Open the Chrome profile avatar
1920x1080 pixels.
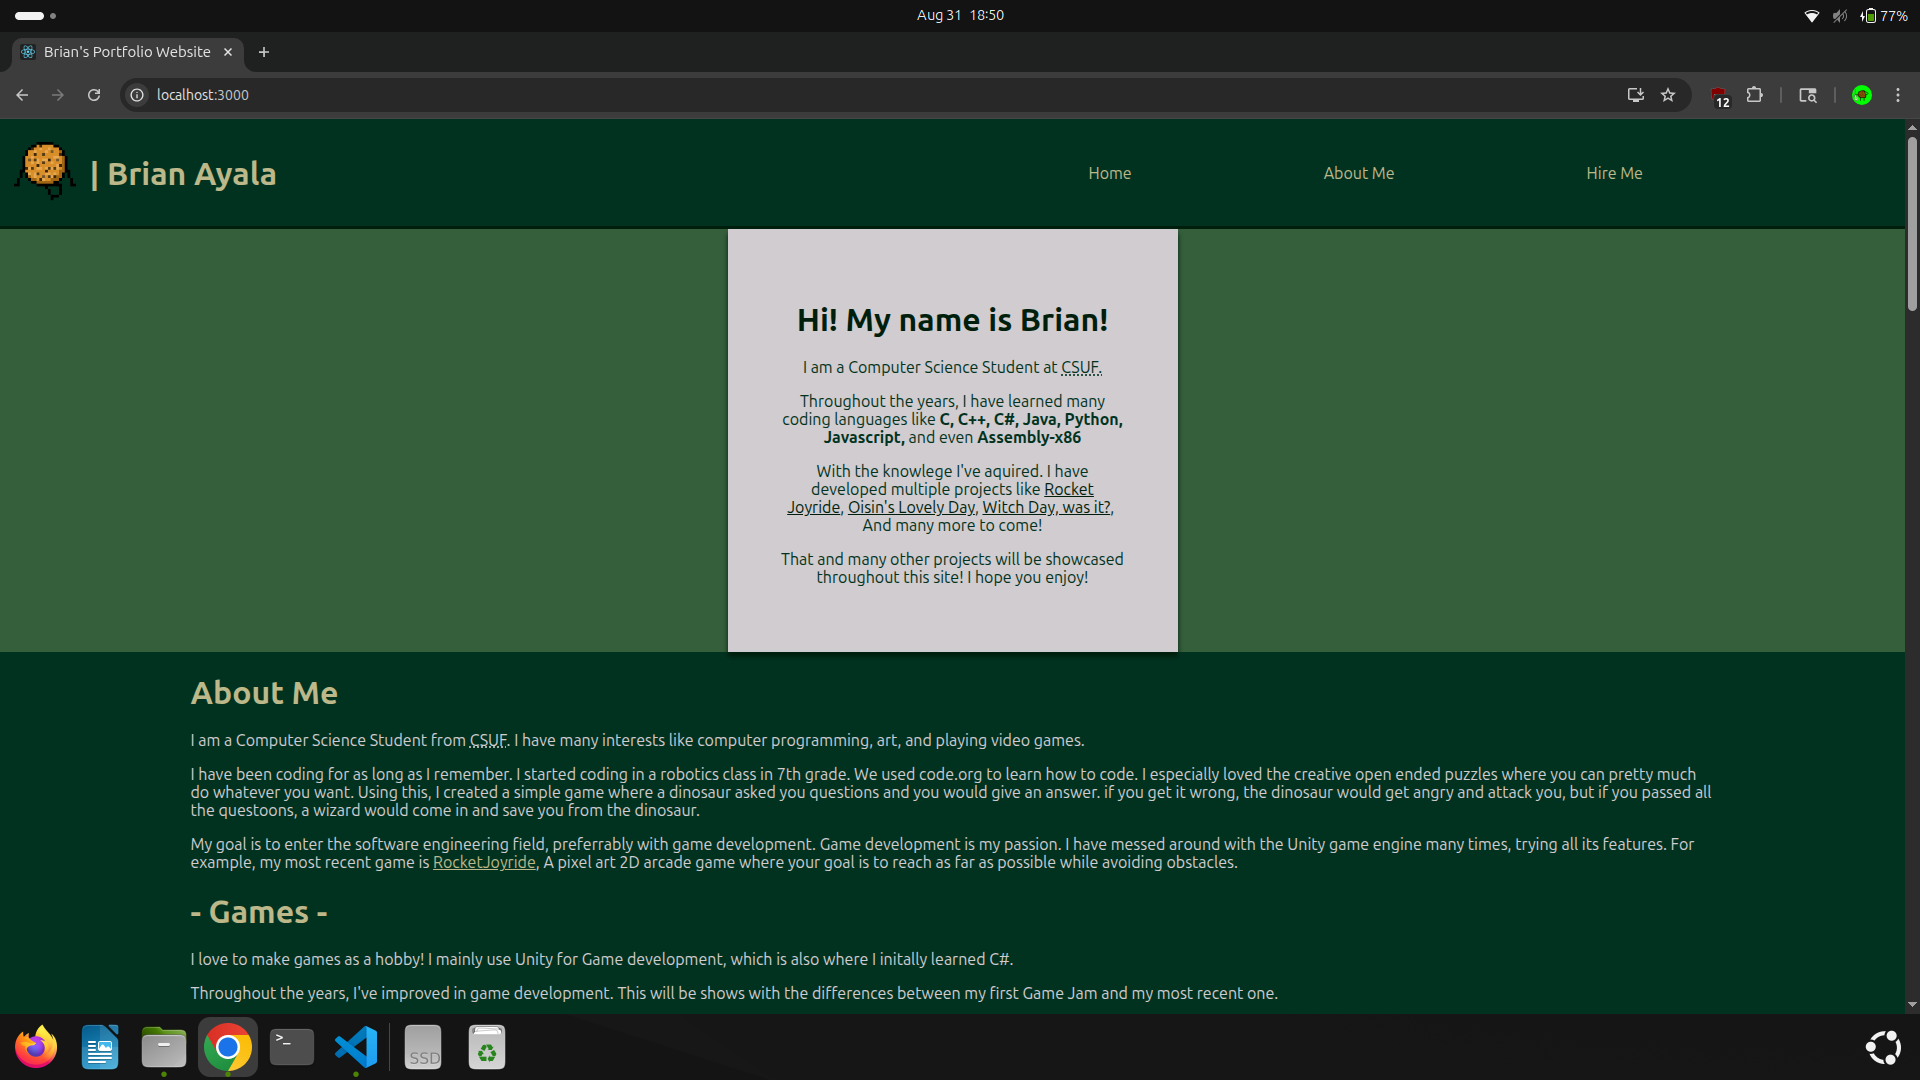click(x=1862, y=95)
